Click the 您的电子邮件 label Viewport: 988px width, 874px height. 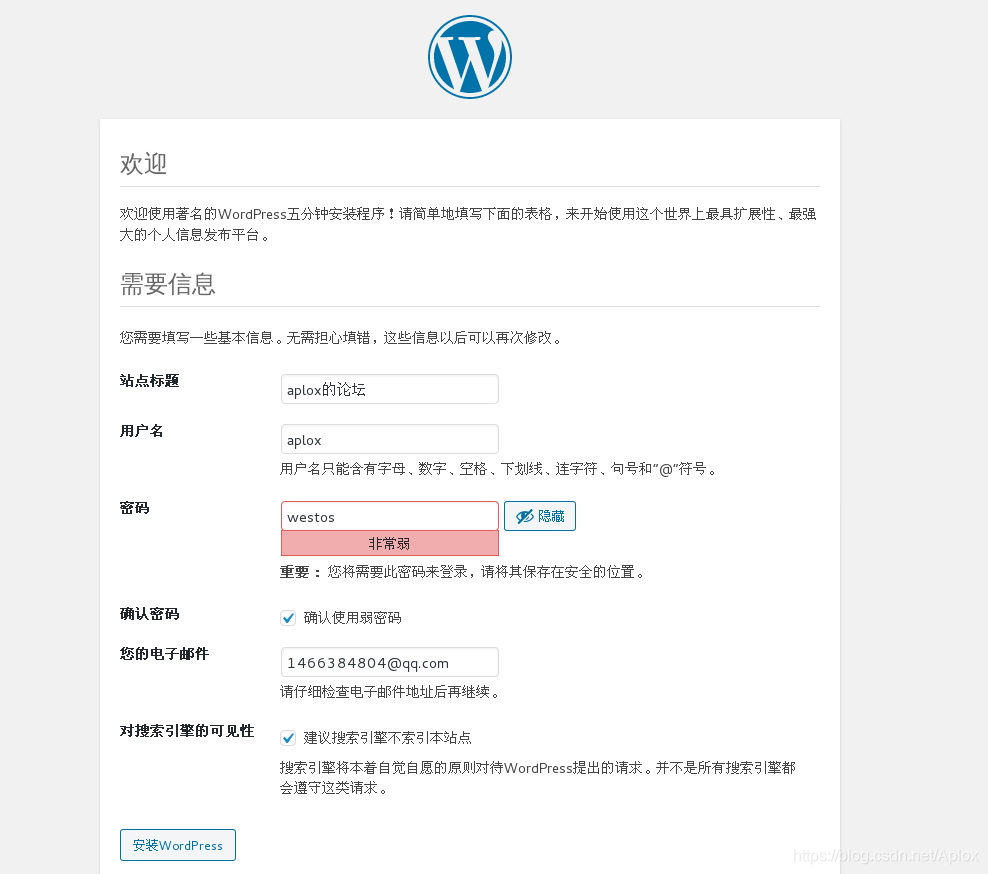164,654
